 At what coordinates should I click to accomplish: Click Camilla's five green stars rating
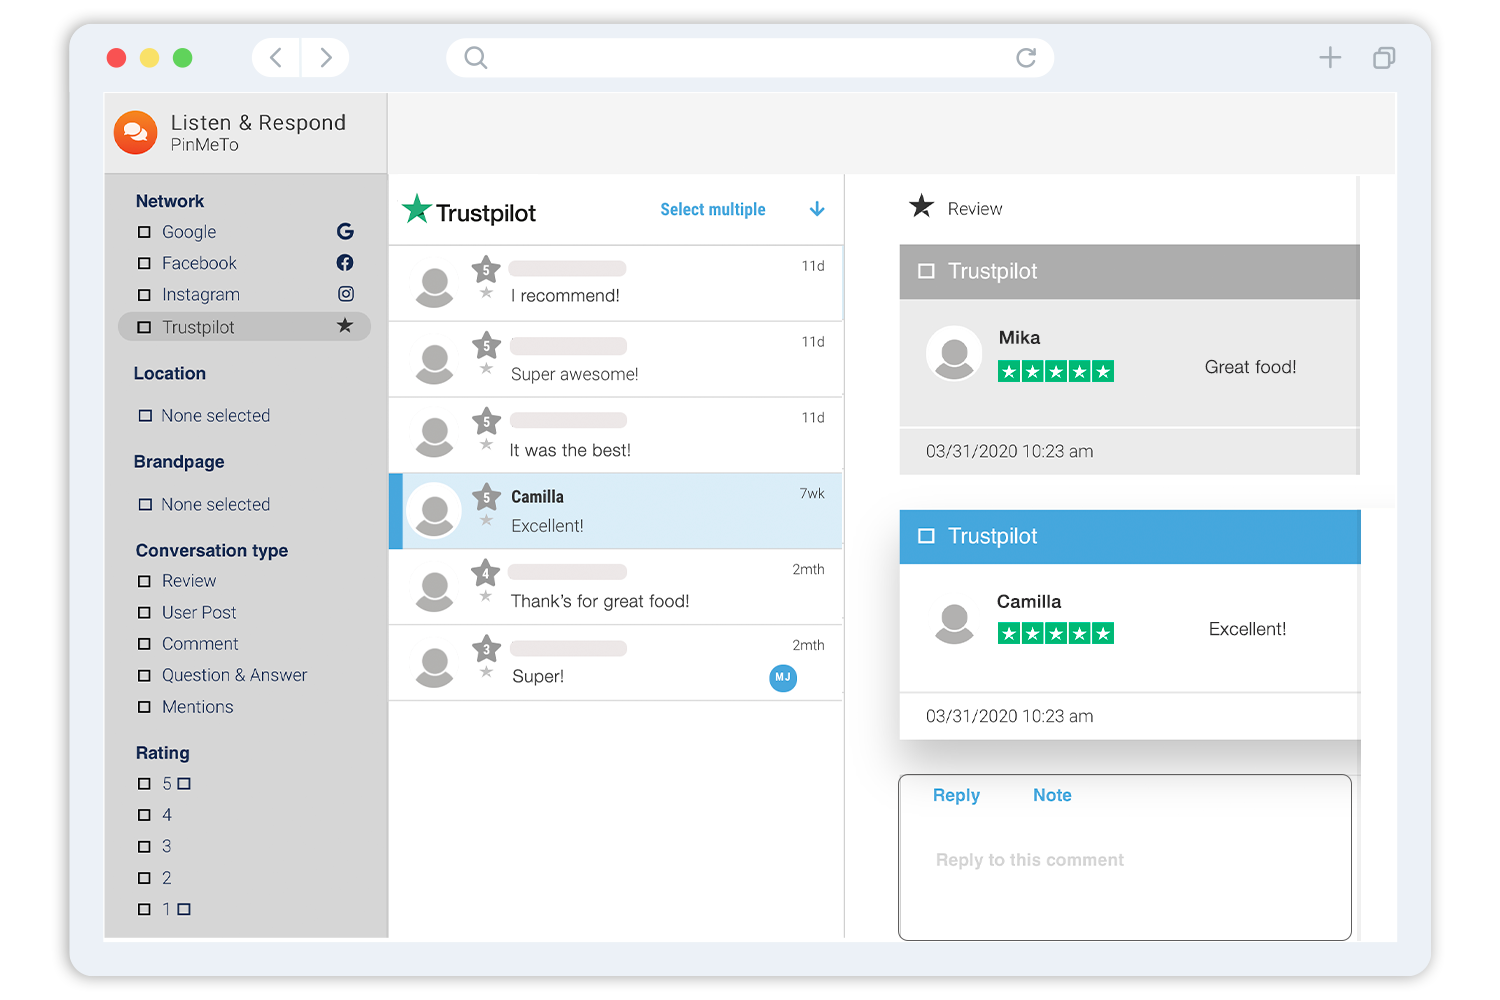(1056, 633)
